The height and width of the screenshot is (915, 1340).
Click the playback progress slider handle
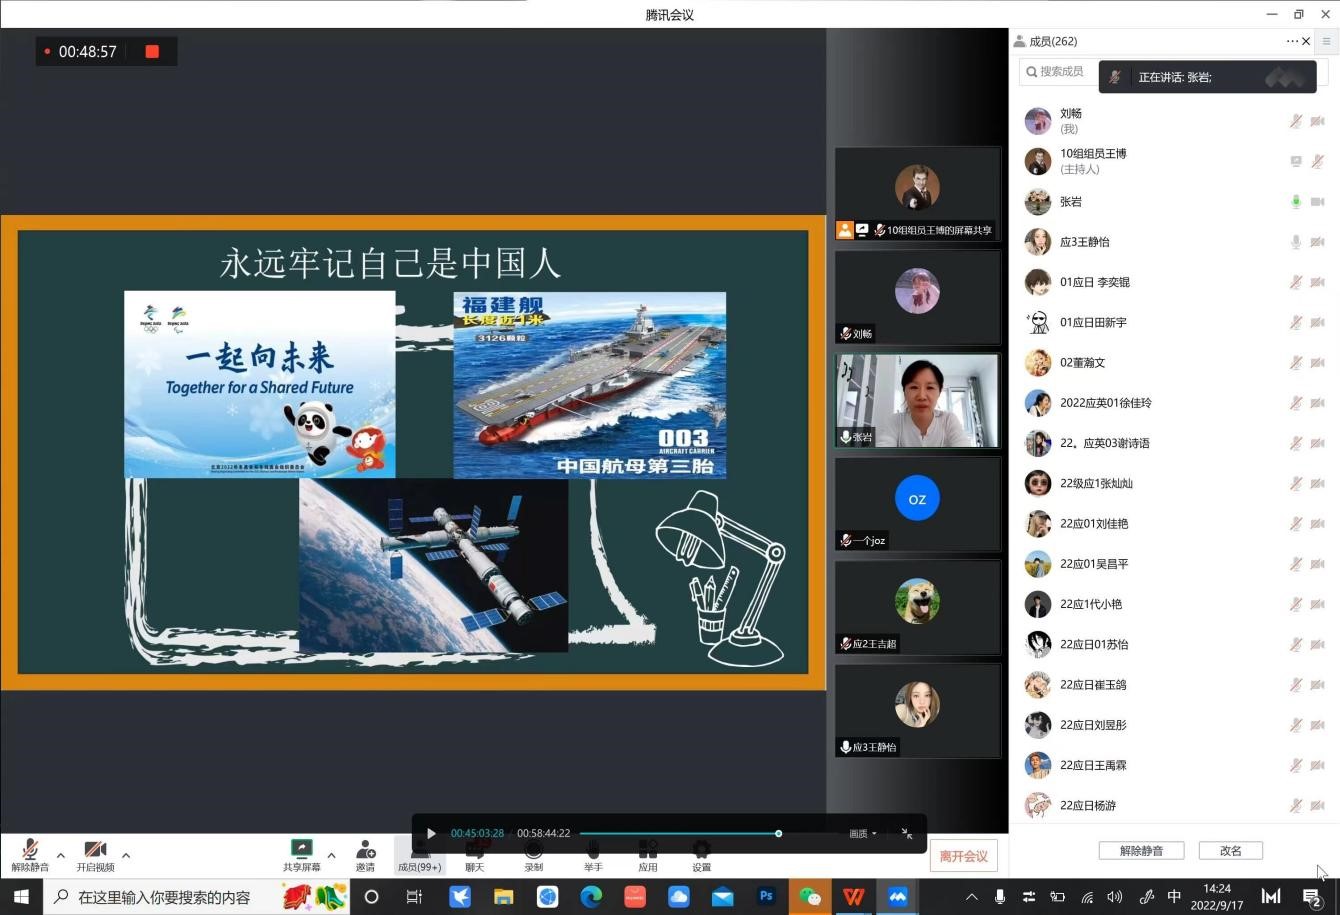coord(778,833)
